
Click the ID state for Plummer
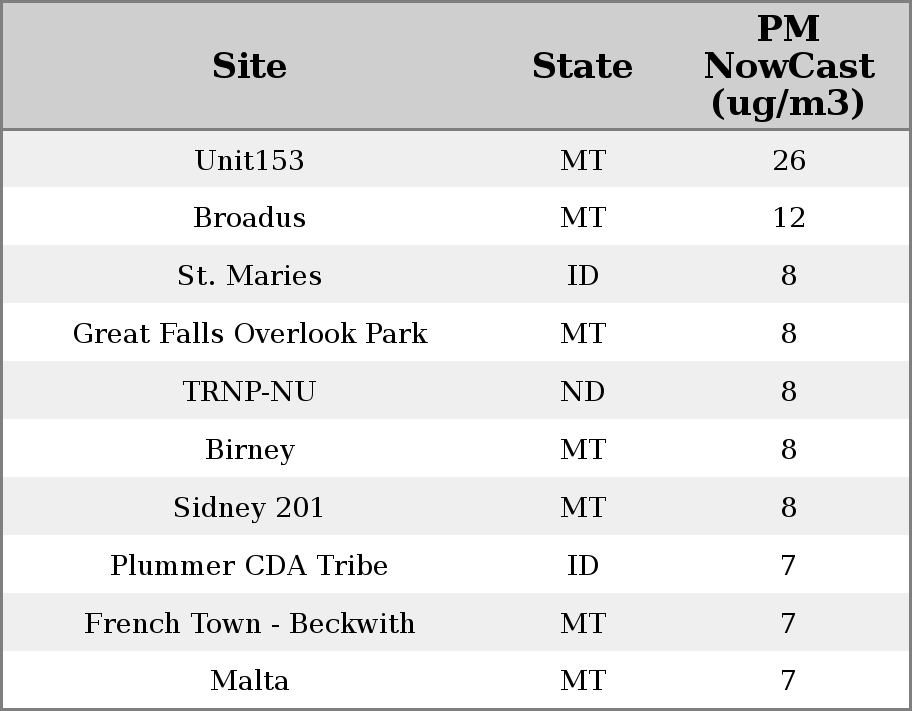[582, 566]
